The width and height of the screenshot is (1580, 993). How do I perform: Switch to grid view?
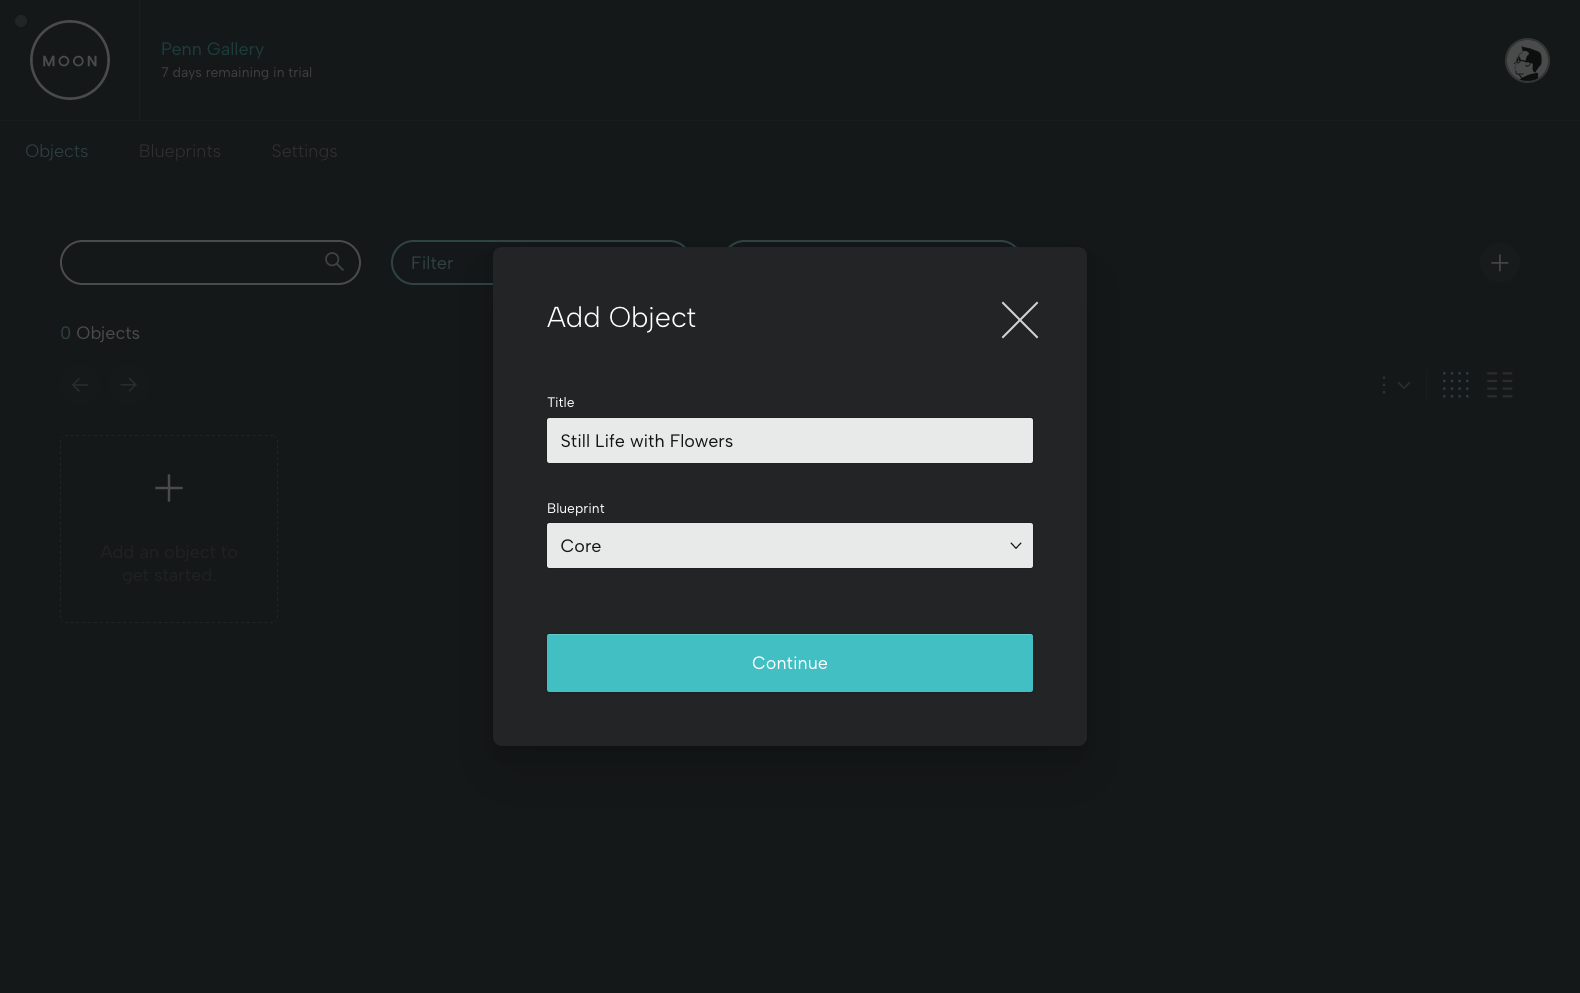tap(1456, 385)
